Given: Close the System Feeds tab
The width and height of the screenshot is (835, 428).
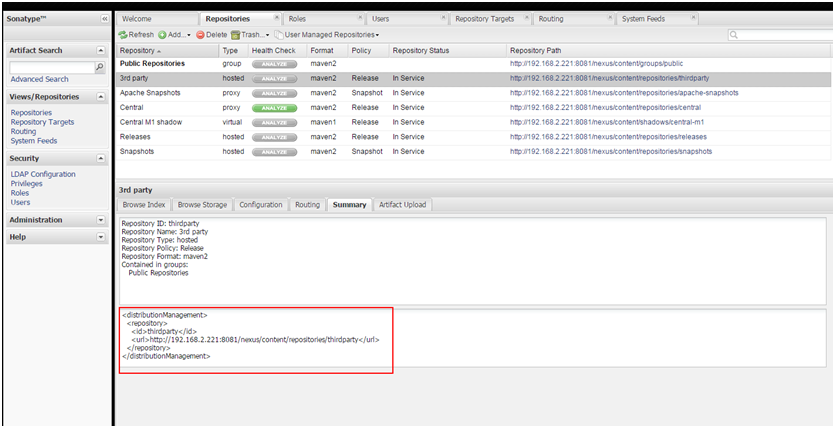Looking at the screenshot, I should point(693,17).
